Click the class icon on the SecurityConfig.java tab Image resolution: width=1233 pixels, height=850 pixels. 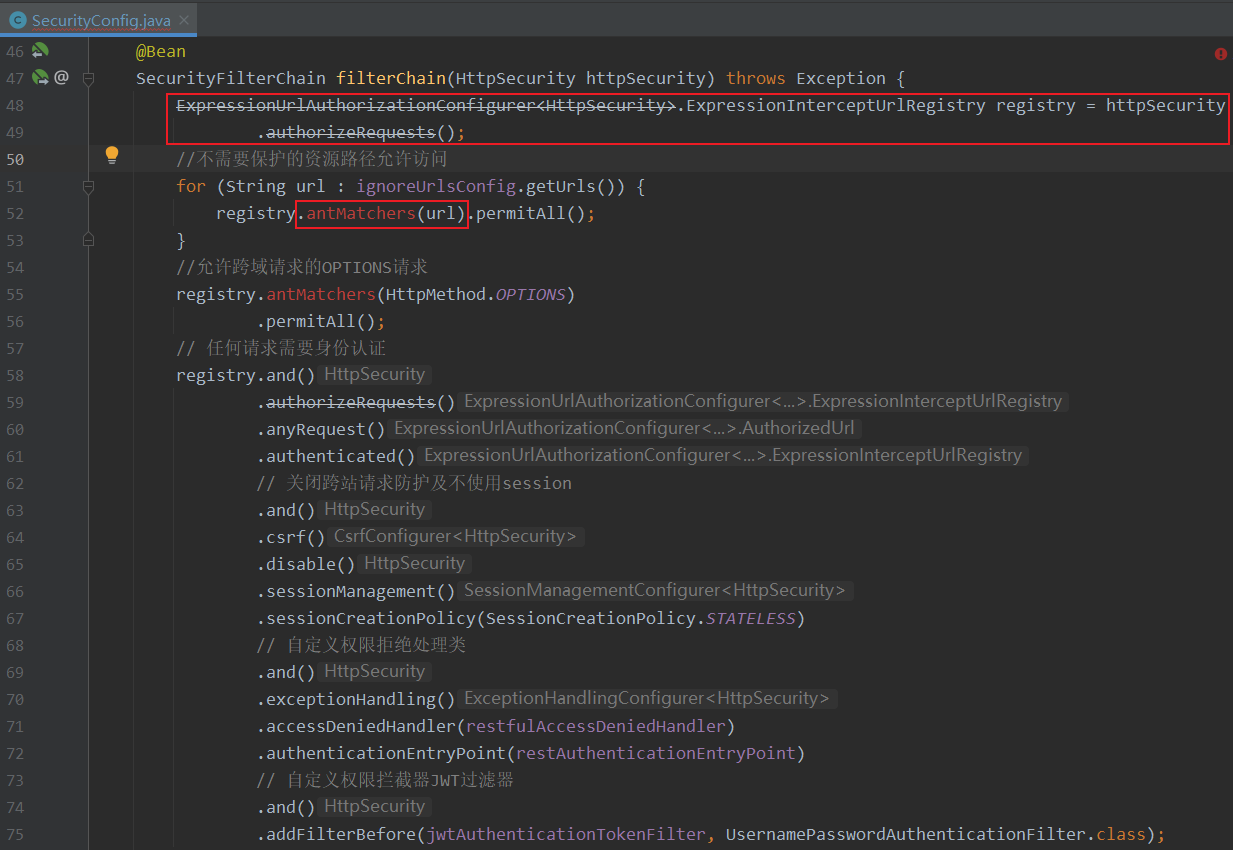pos(17,20)
